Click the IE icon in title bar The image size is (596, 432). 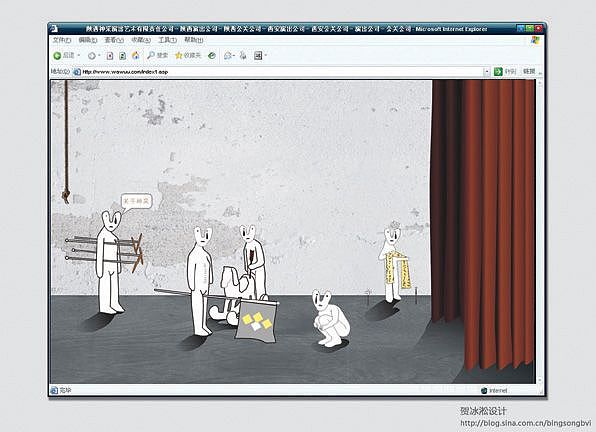click(x=54, y=29)
